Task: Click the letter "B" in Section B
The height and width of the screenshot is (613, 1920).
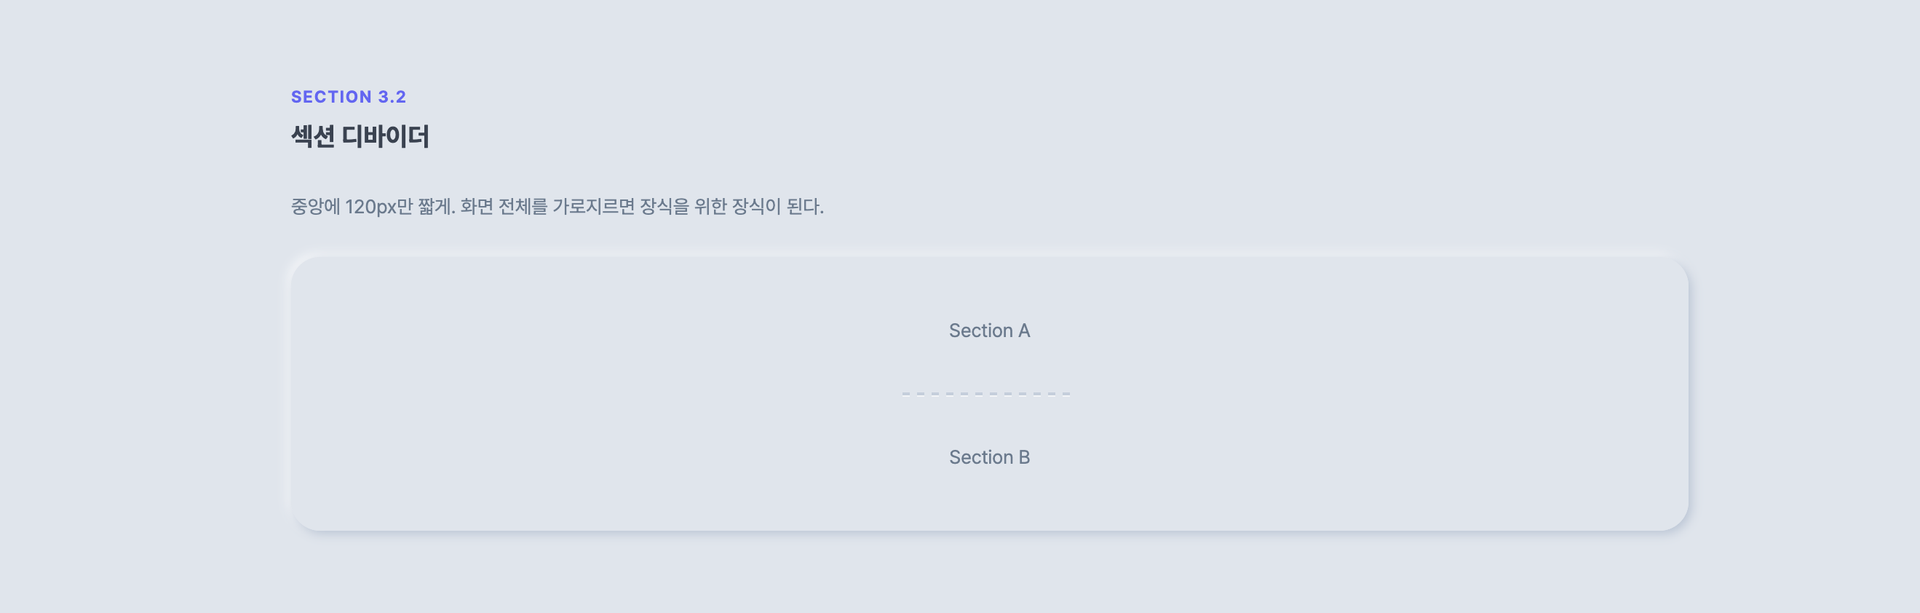Action: point(1024,457)
